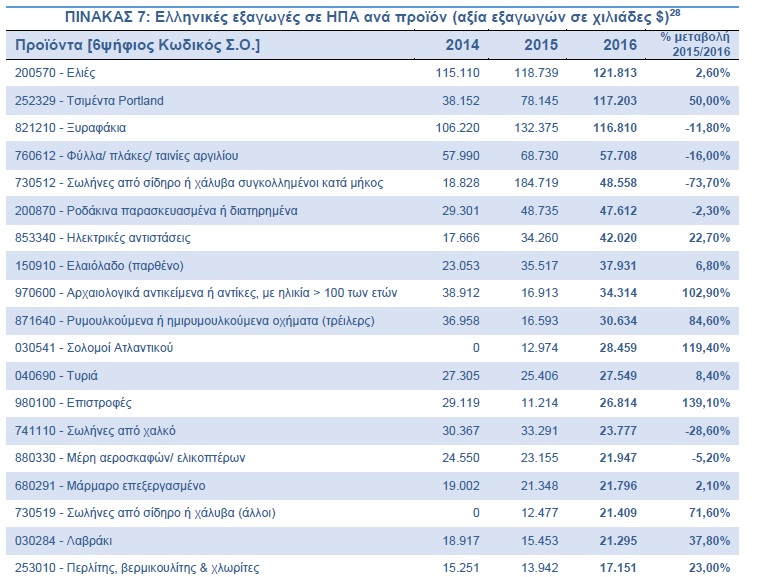Click the 2016 value '17.151'
763x577 pixels.
point(618,568)
